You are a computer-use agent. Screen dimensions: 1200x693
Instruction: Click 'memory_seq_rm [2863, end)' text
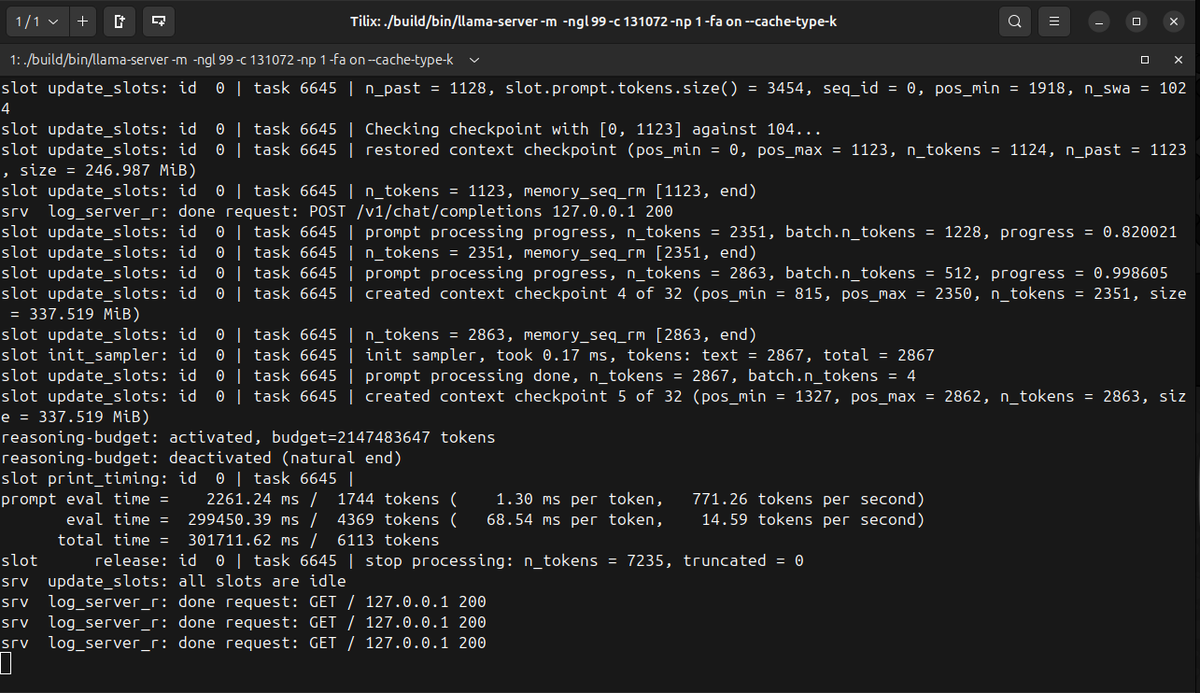coord(639,334)
